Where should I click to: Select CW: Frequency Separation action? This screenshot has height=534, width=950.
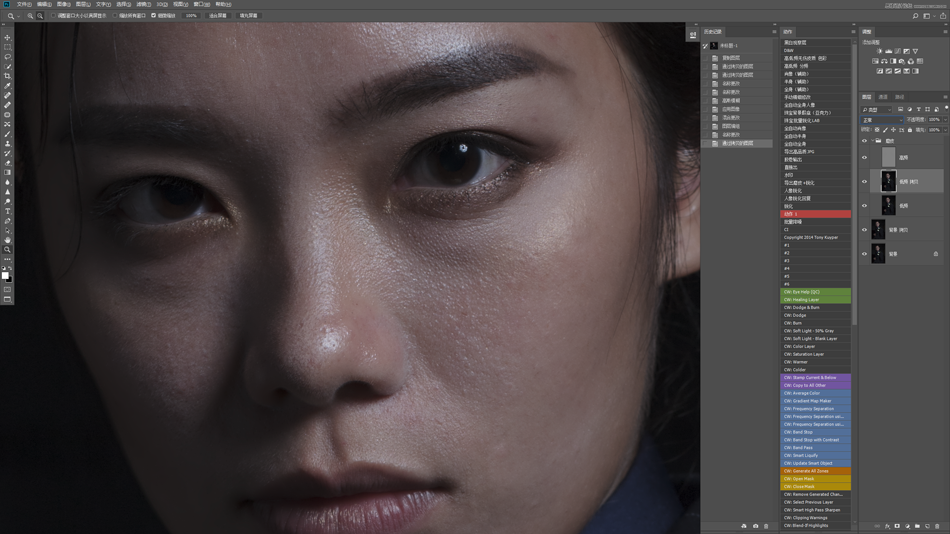click(815, 409)
